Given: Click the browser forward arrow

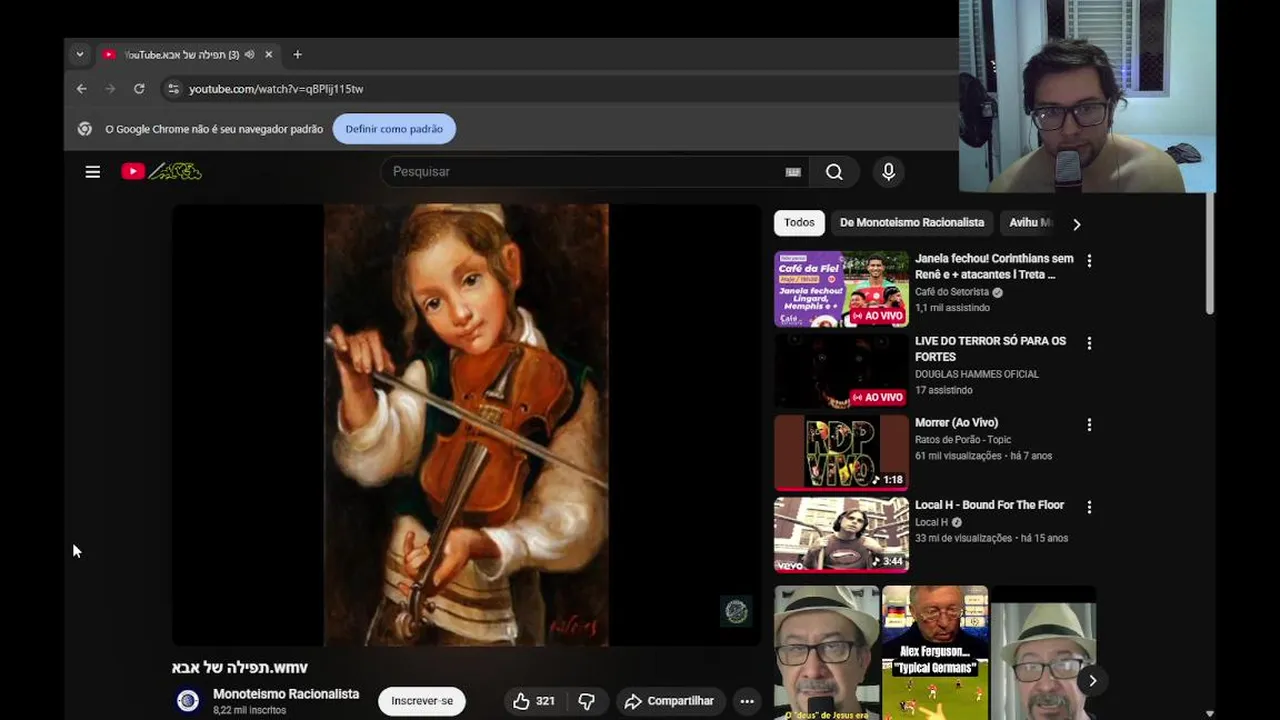Looking at the screenshot, I should pos(110,89).
